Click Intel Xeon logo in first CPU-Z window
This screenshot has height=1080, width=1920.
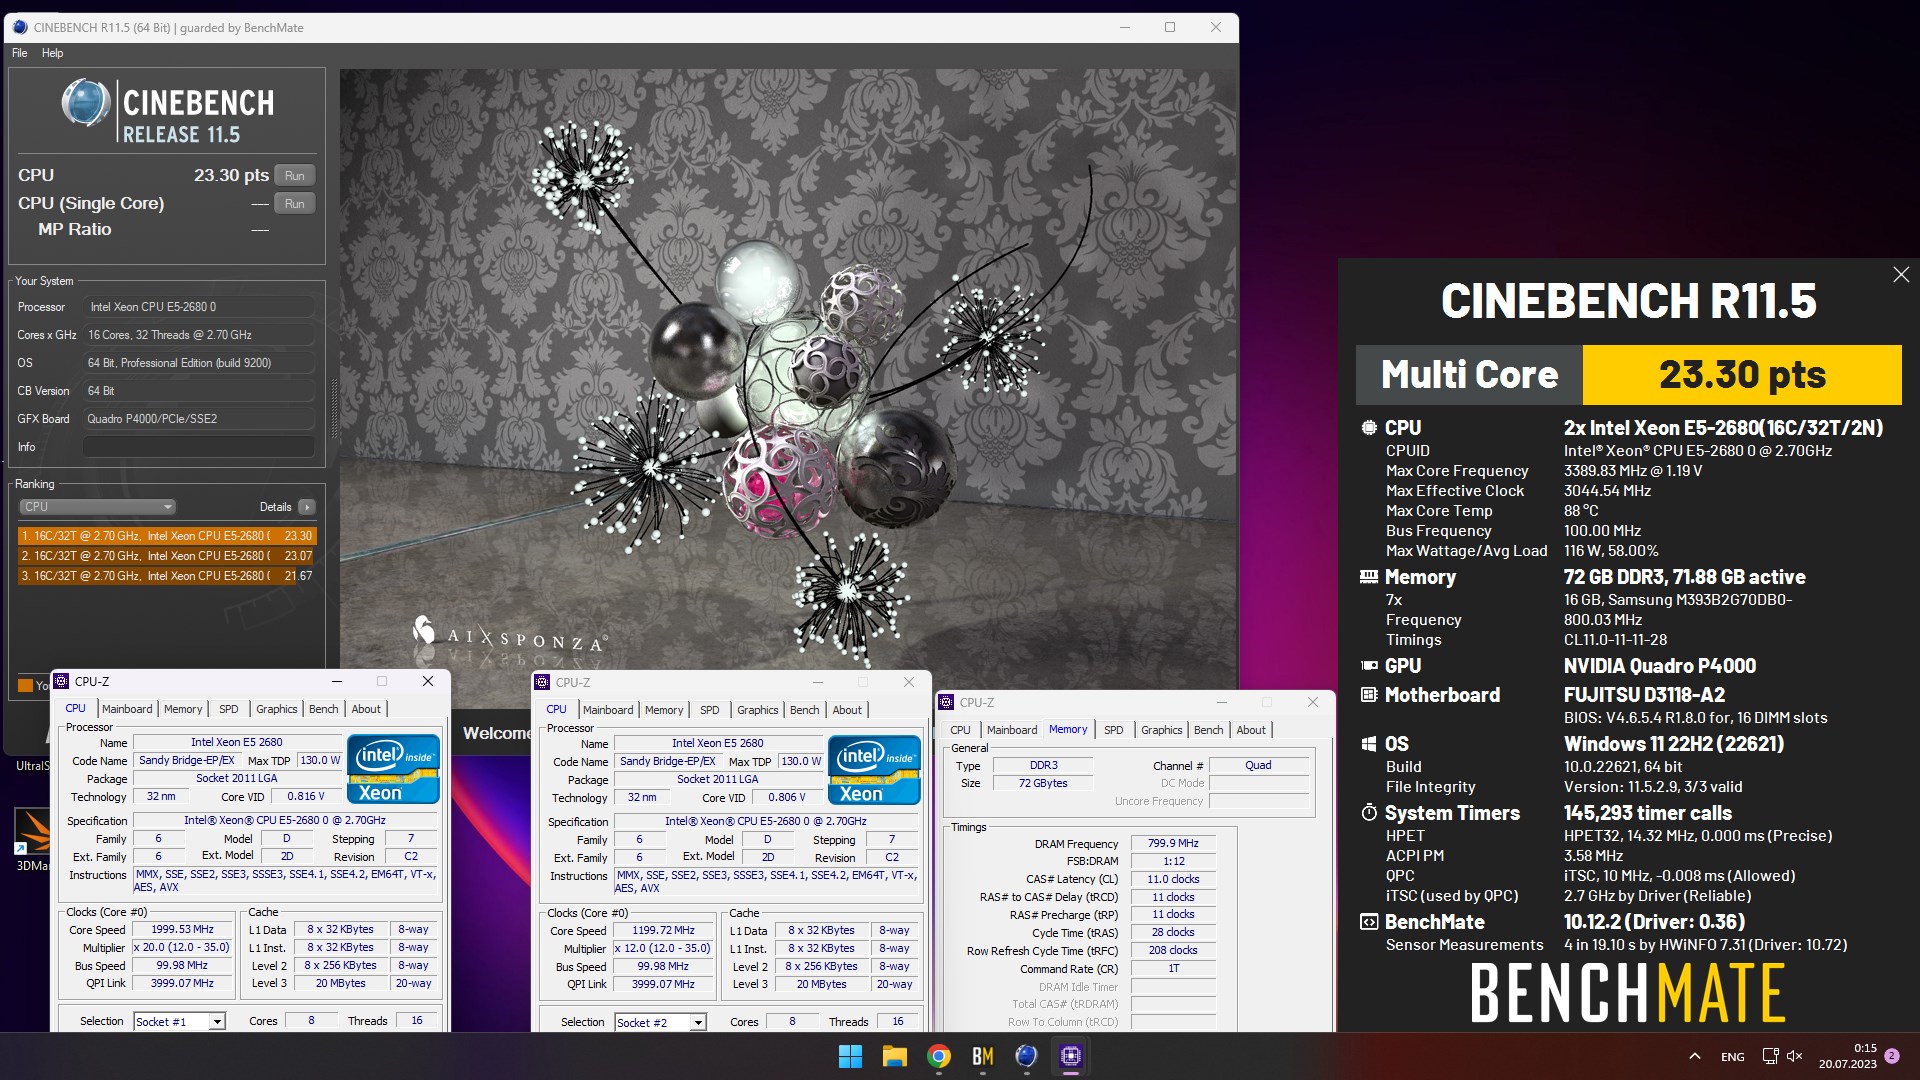pos(393,769)
